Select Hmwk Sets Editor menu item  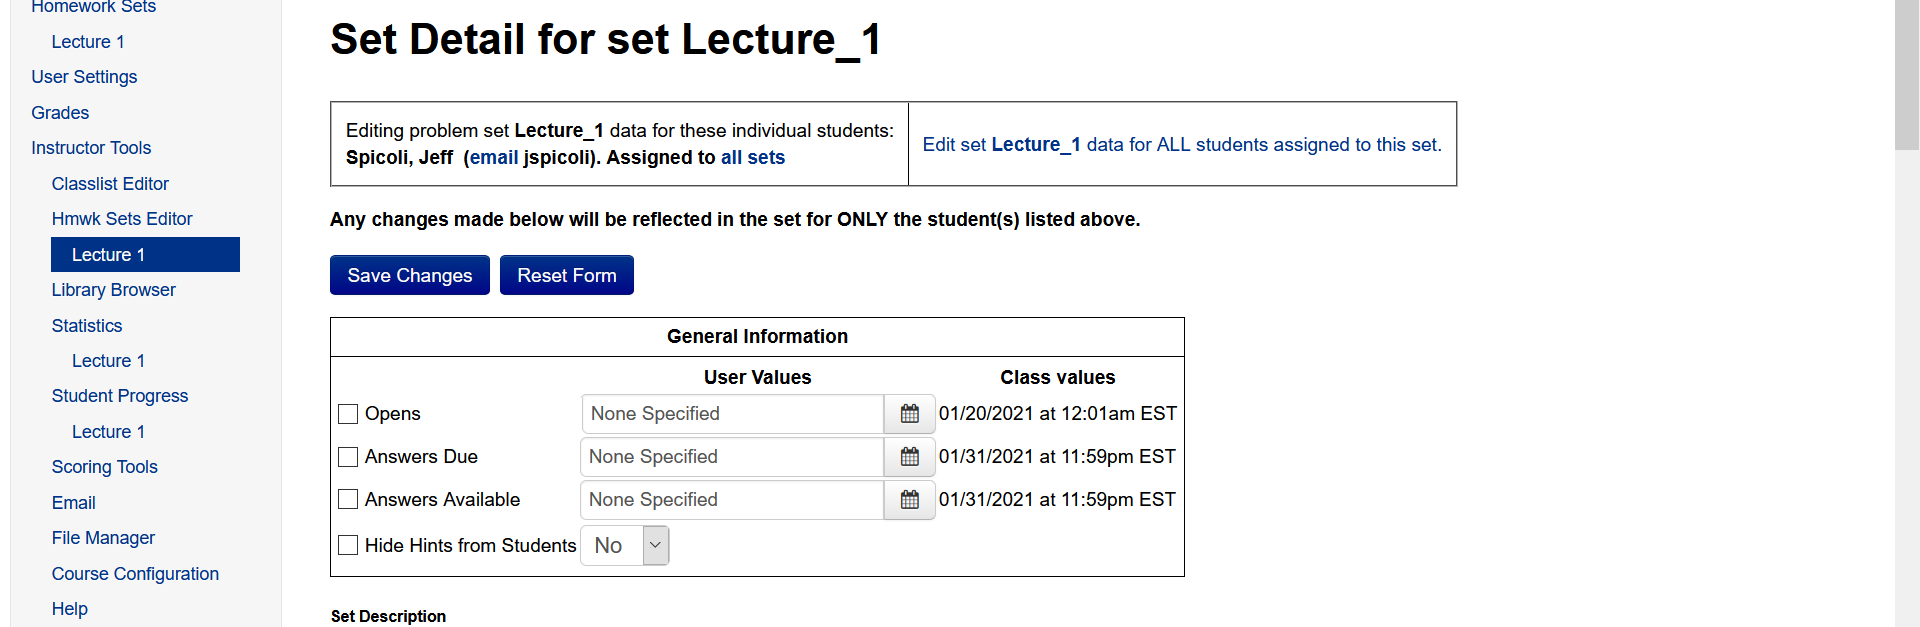coord(122,219)
